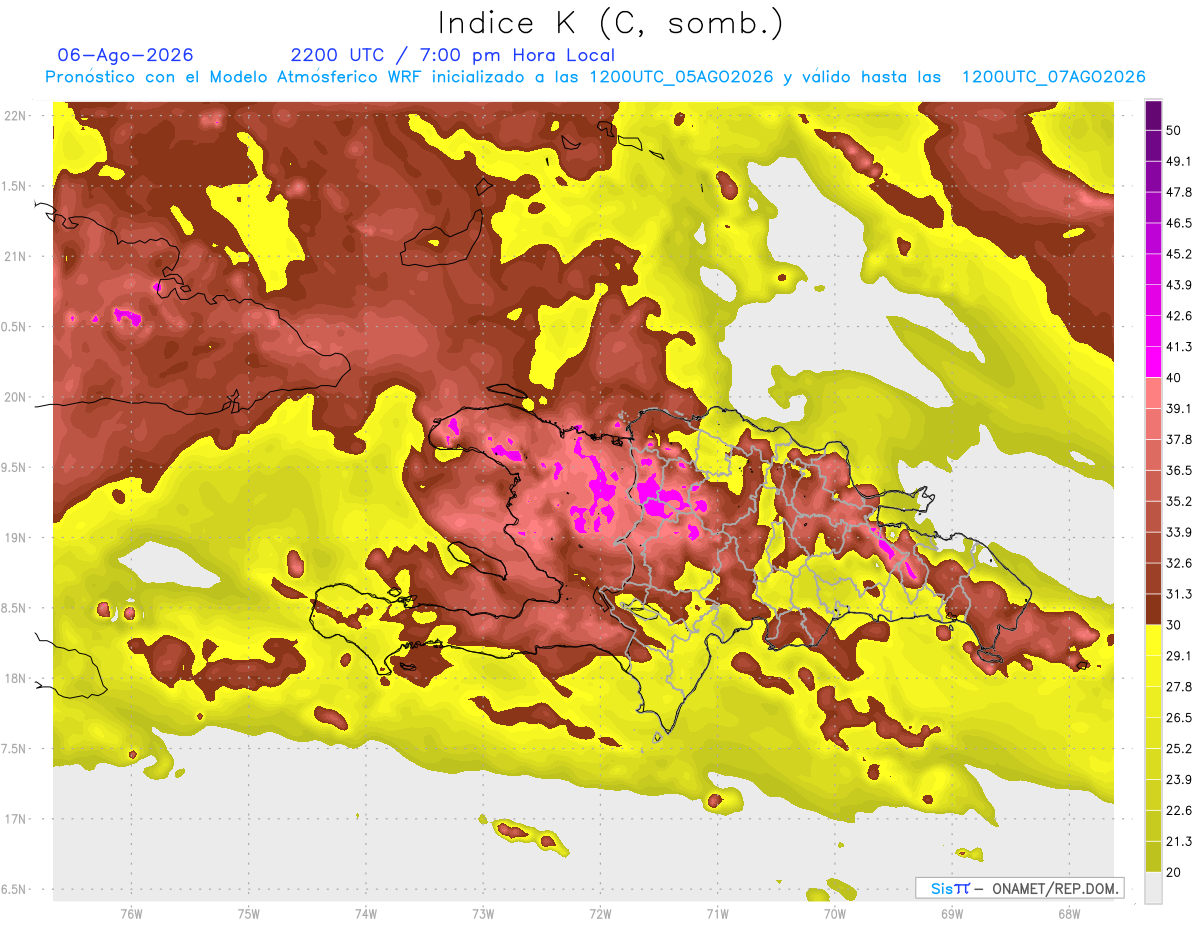This screenshot has width=1200, height=927.
Task: Click the '17N' latitude label
Action: pos(16,819)
